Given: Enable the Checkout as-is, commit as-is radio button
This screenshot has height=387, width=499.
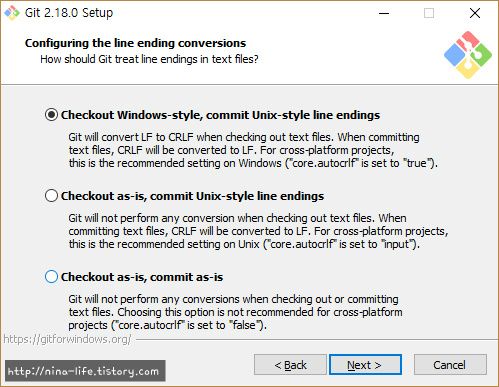Looking at the screenshot, I should (51, 277).
